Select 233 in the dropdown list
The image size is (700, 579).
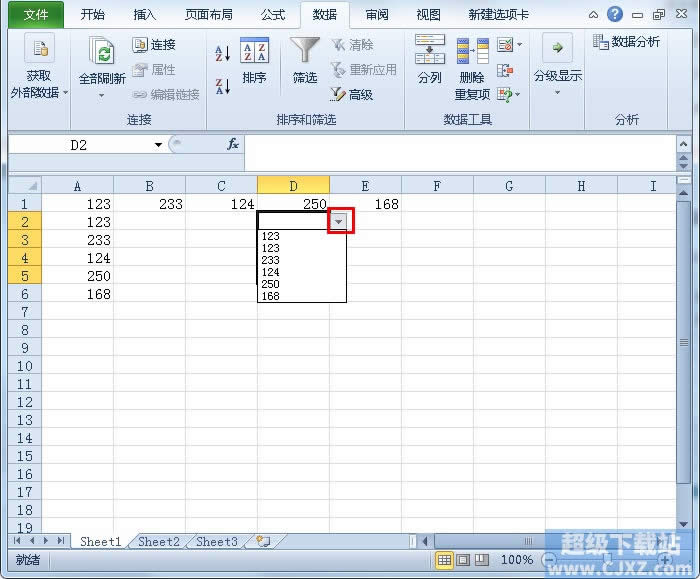pyautogui.click(x=301, y=260)
